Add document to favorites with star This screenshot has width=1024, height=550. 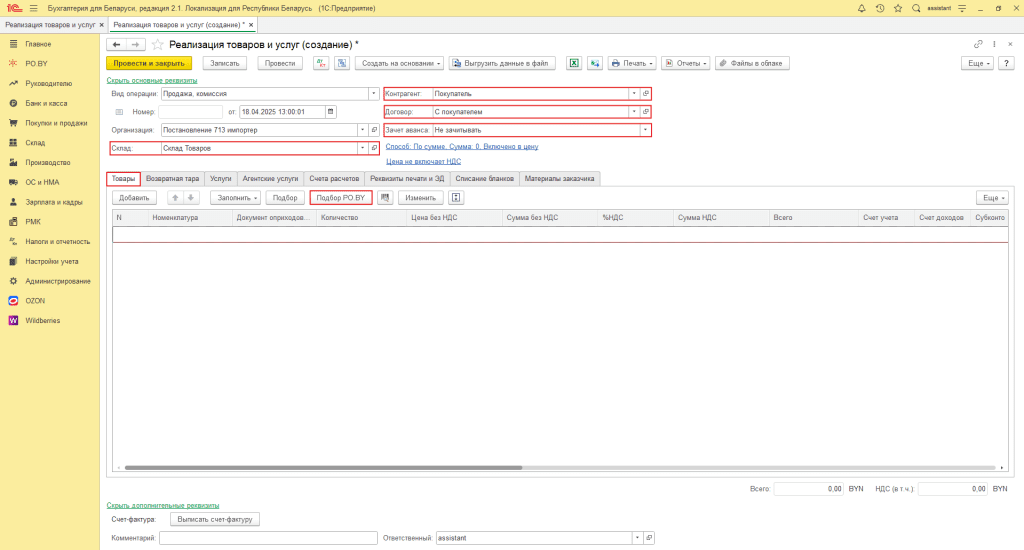157,44
